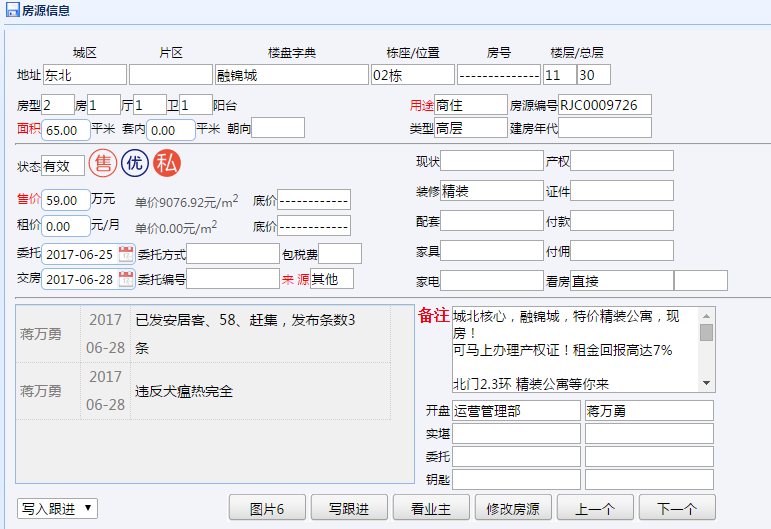Expand the 写入跟进 dropdown
Image resolution: width=771 pixels, height=529 pixels.
(57, 508)
